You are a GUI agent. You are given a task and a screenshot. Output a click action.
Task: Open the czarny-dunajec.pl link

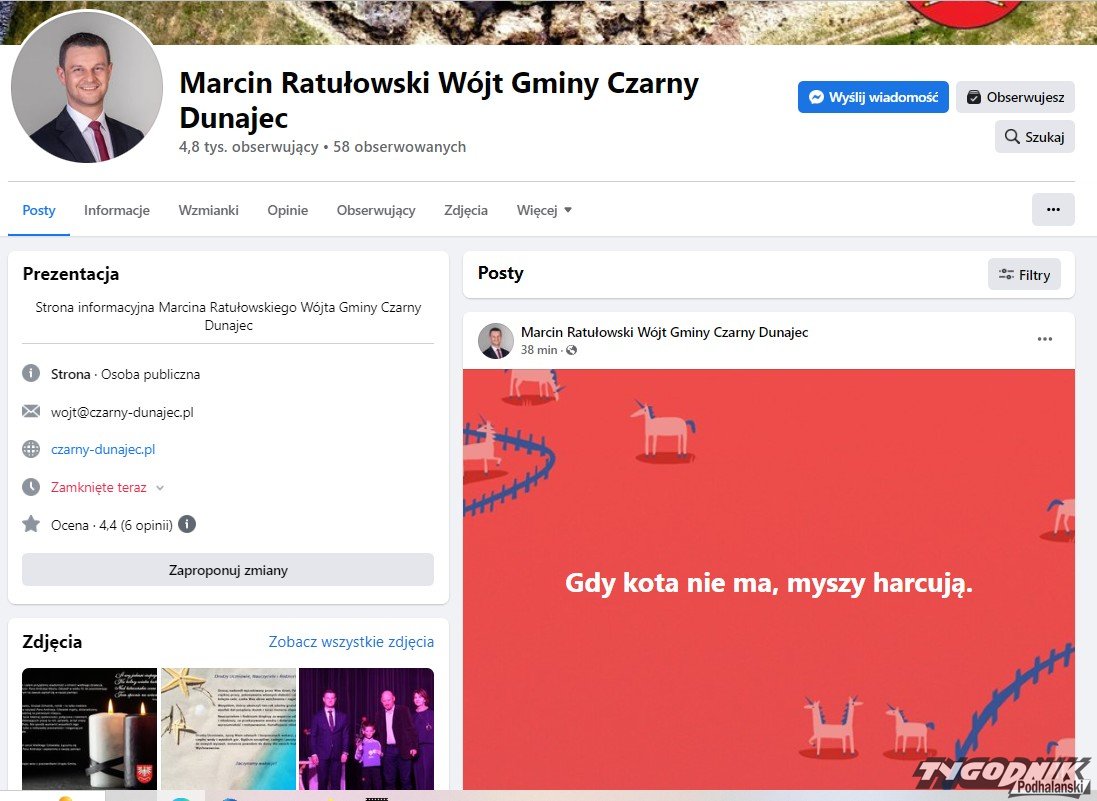pyautogui.click(x=103, y=450)
